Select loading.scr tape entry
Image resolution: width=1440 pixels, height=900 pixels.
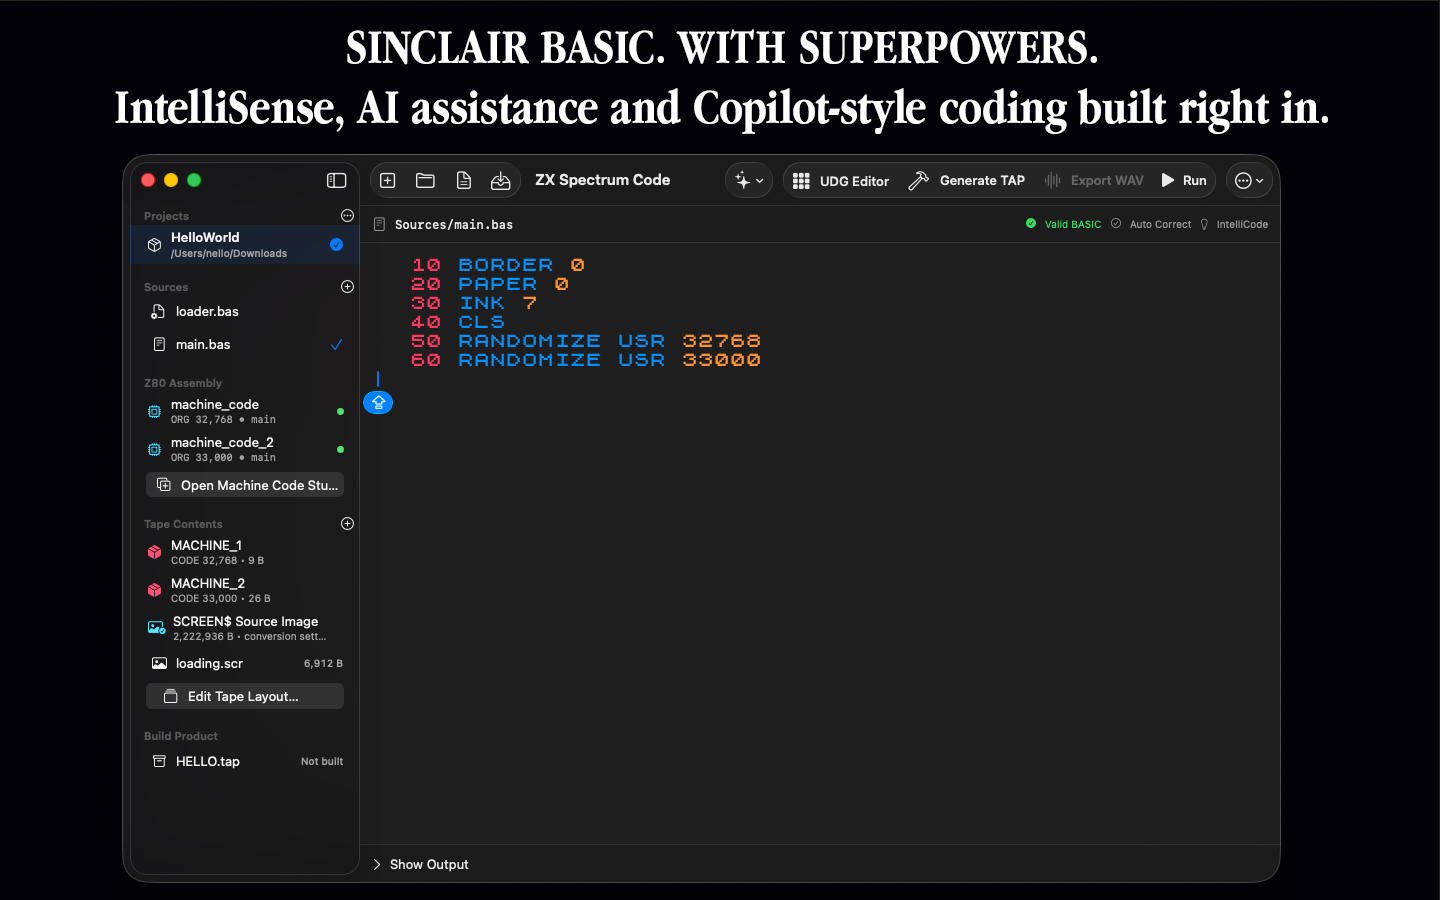pyautogui.click(x=245, y=663)
